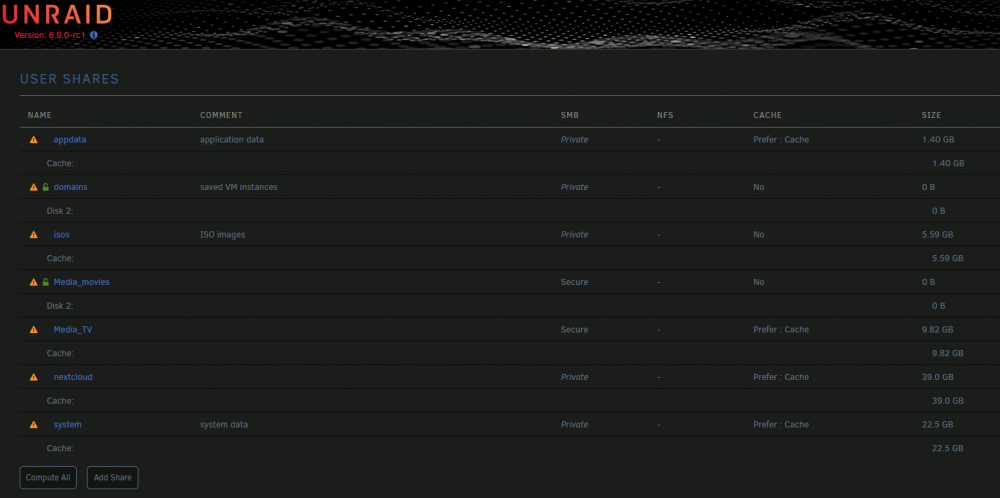This screenshot has height=498, width=1000.
Task: Click the Secure SMB value for Media_movies
Action: coord(574,282)
